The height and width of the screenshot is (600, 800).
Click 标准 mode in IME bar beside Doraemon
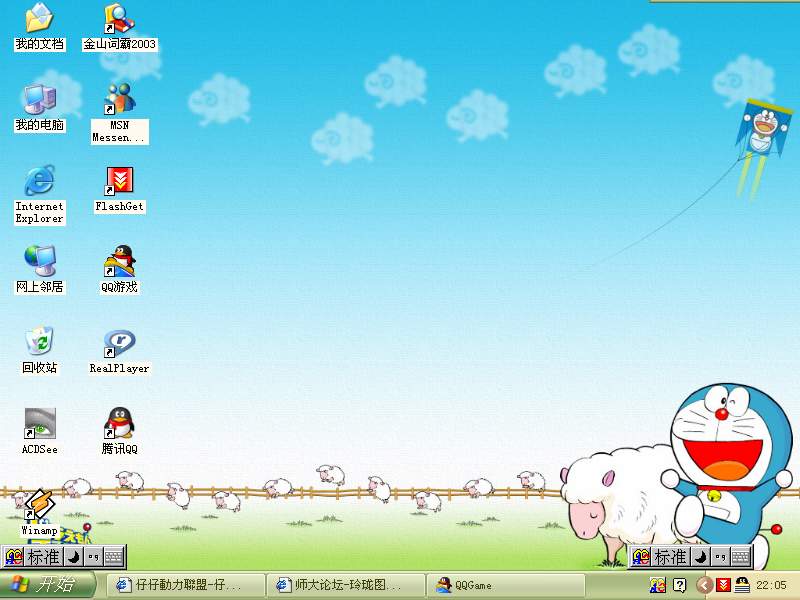click(x=670, y=557)
